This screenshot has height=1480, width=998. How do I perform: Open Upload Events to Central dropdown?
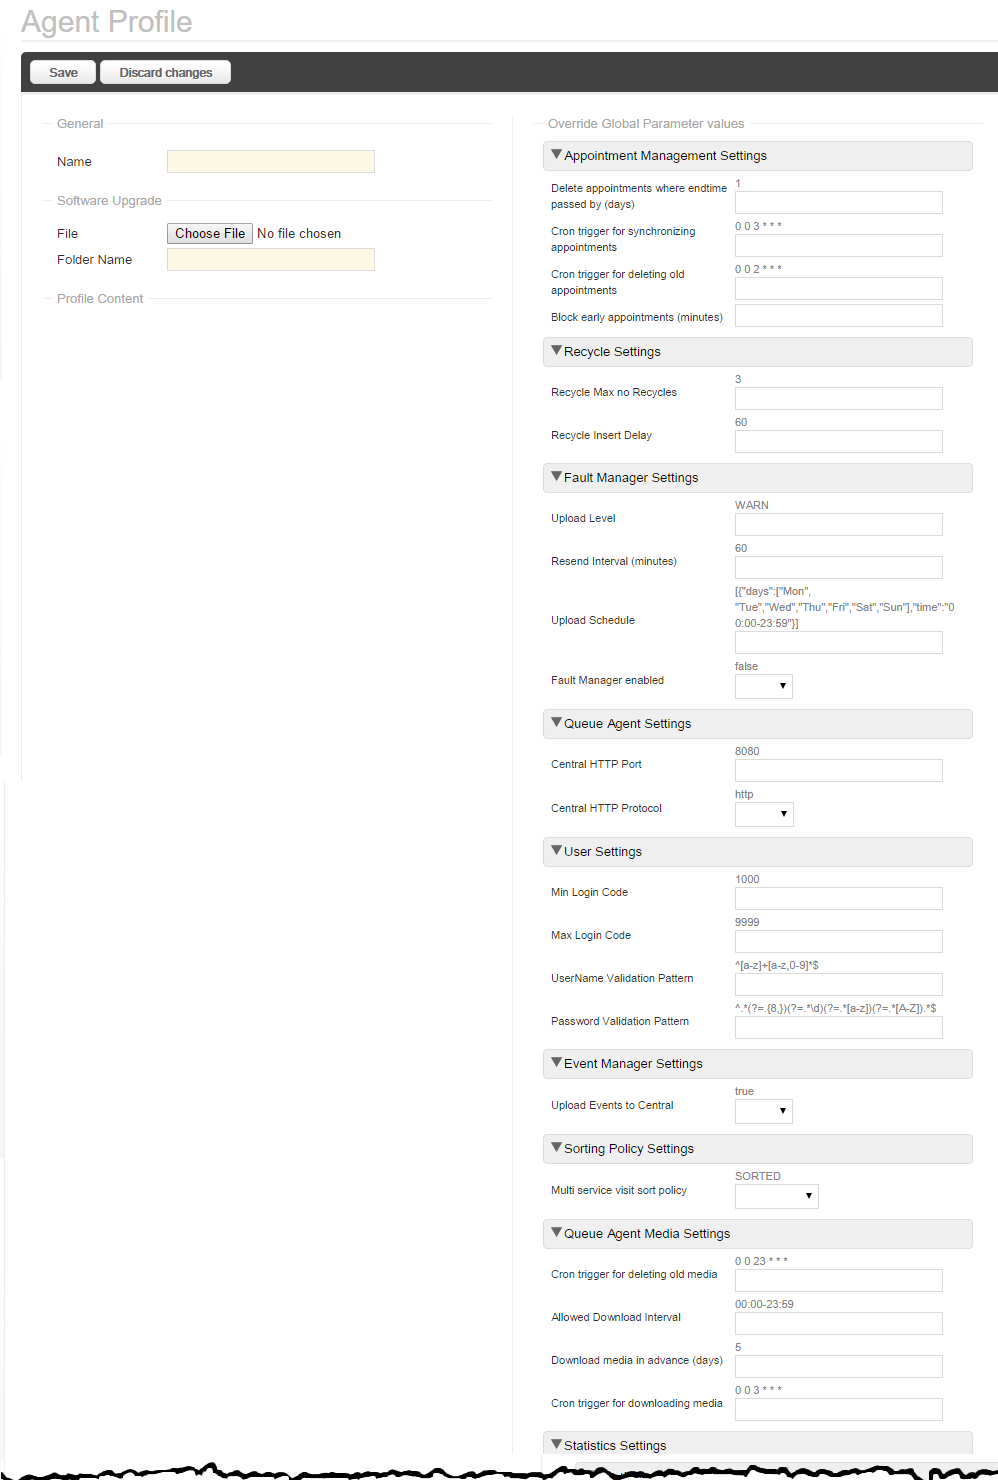764,1111
